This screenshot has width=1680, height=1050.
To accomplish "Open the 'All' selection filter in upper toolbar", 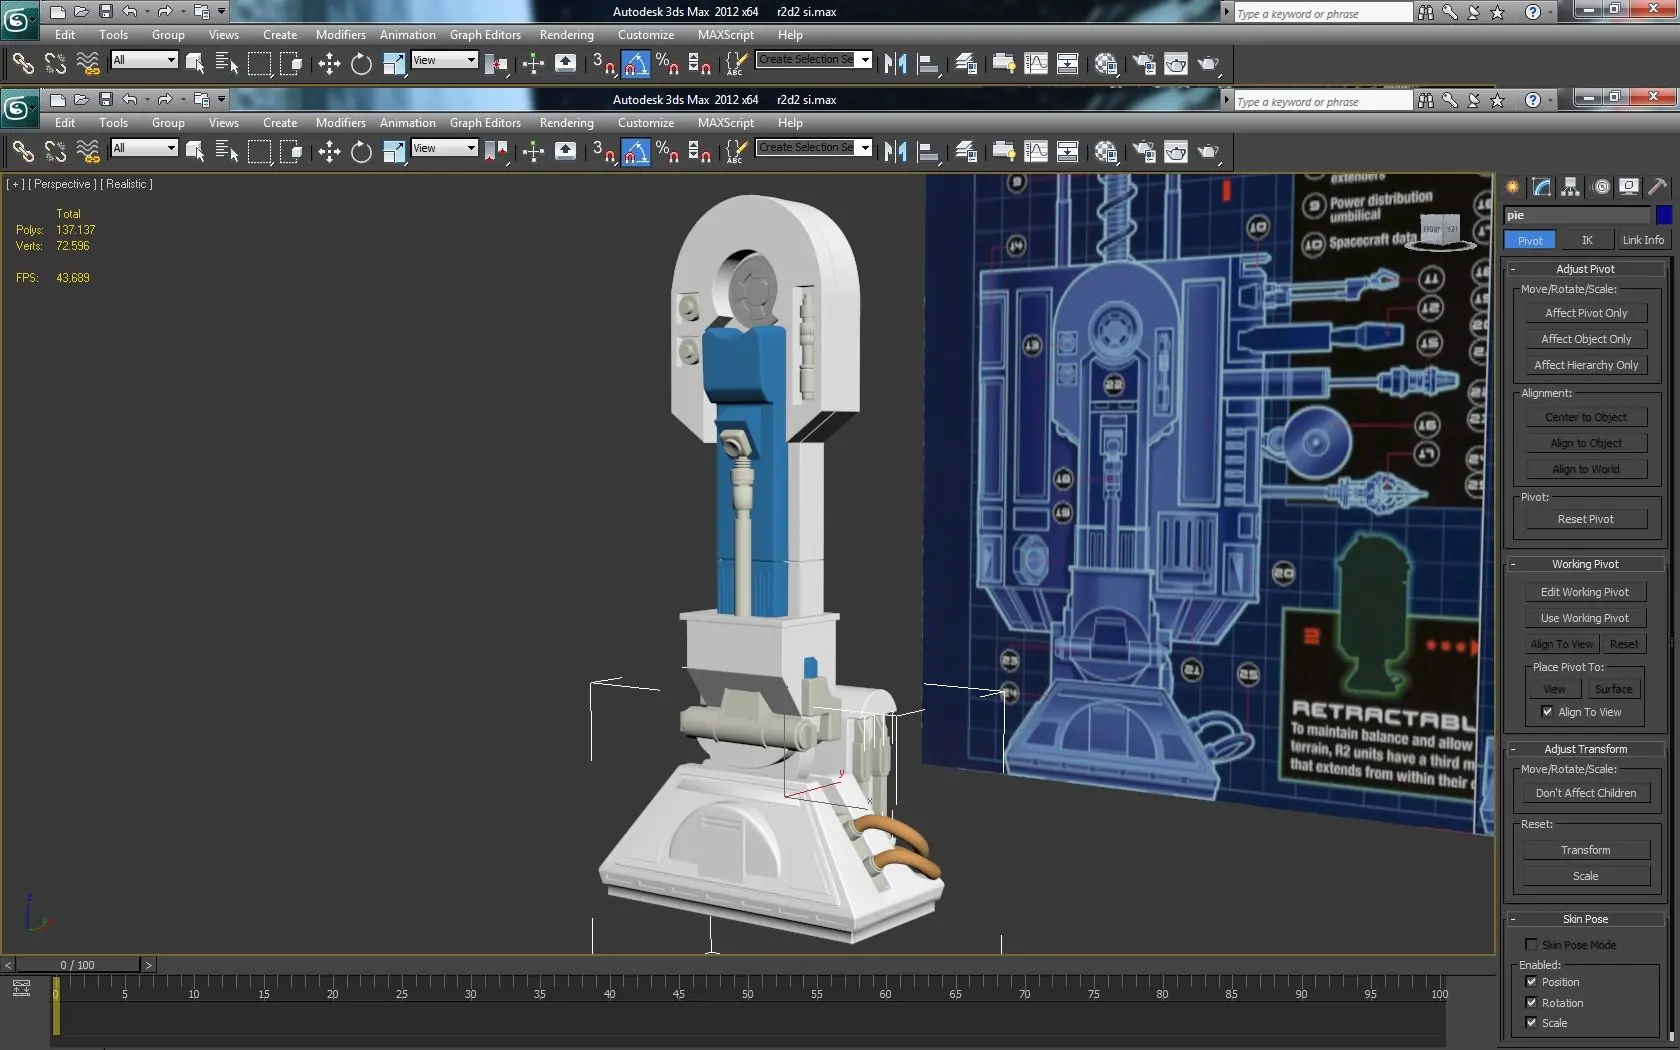I will click(x=144, y=60).
